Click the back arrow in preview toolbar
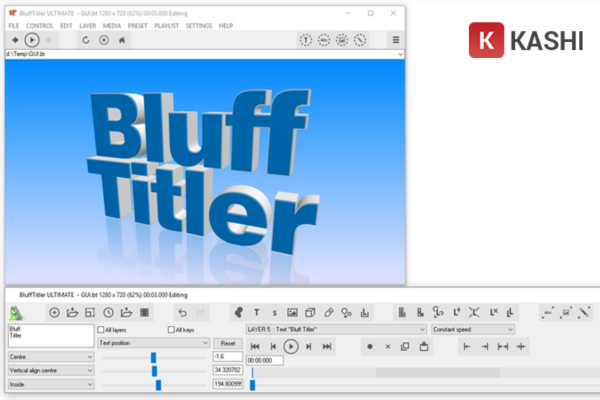The image size is (600, 400). click(15, 40)
